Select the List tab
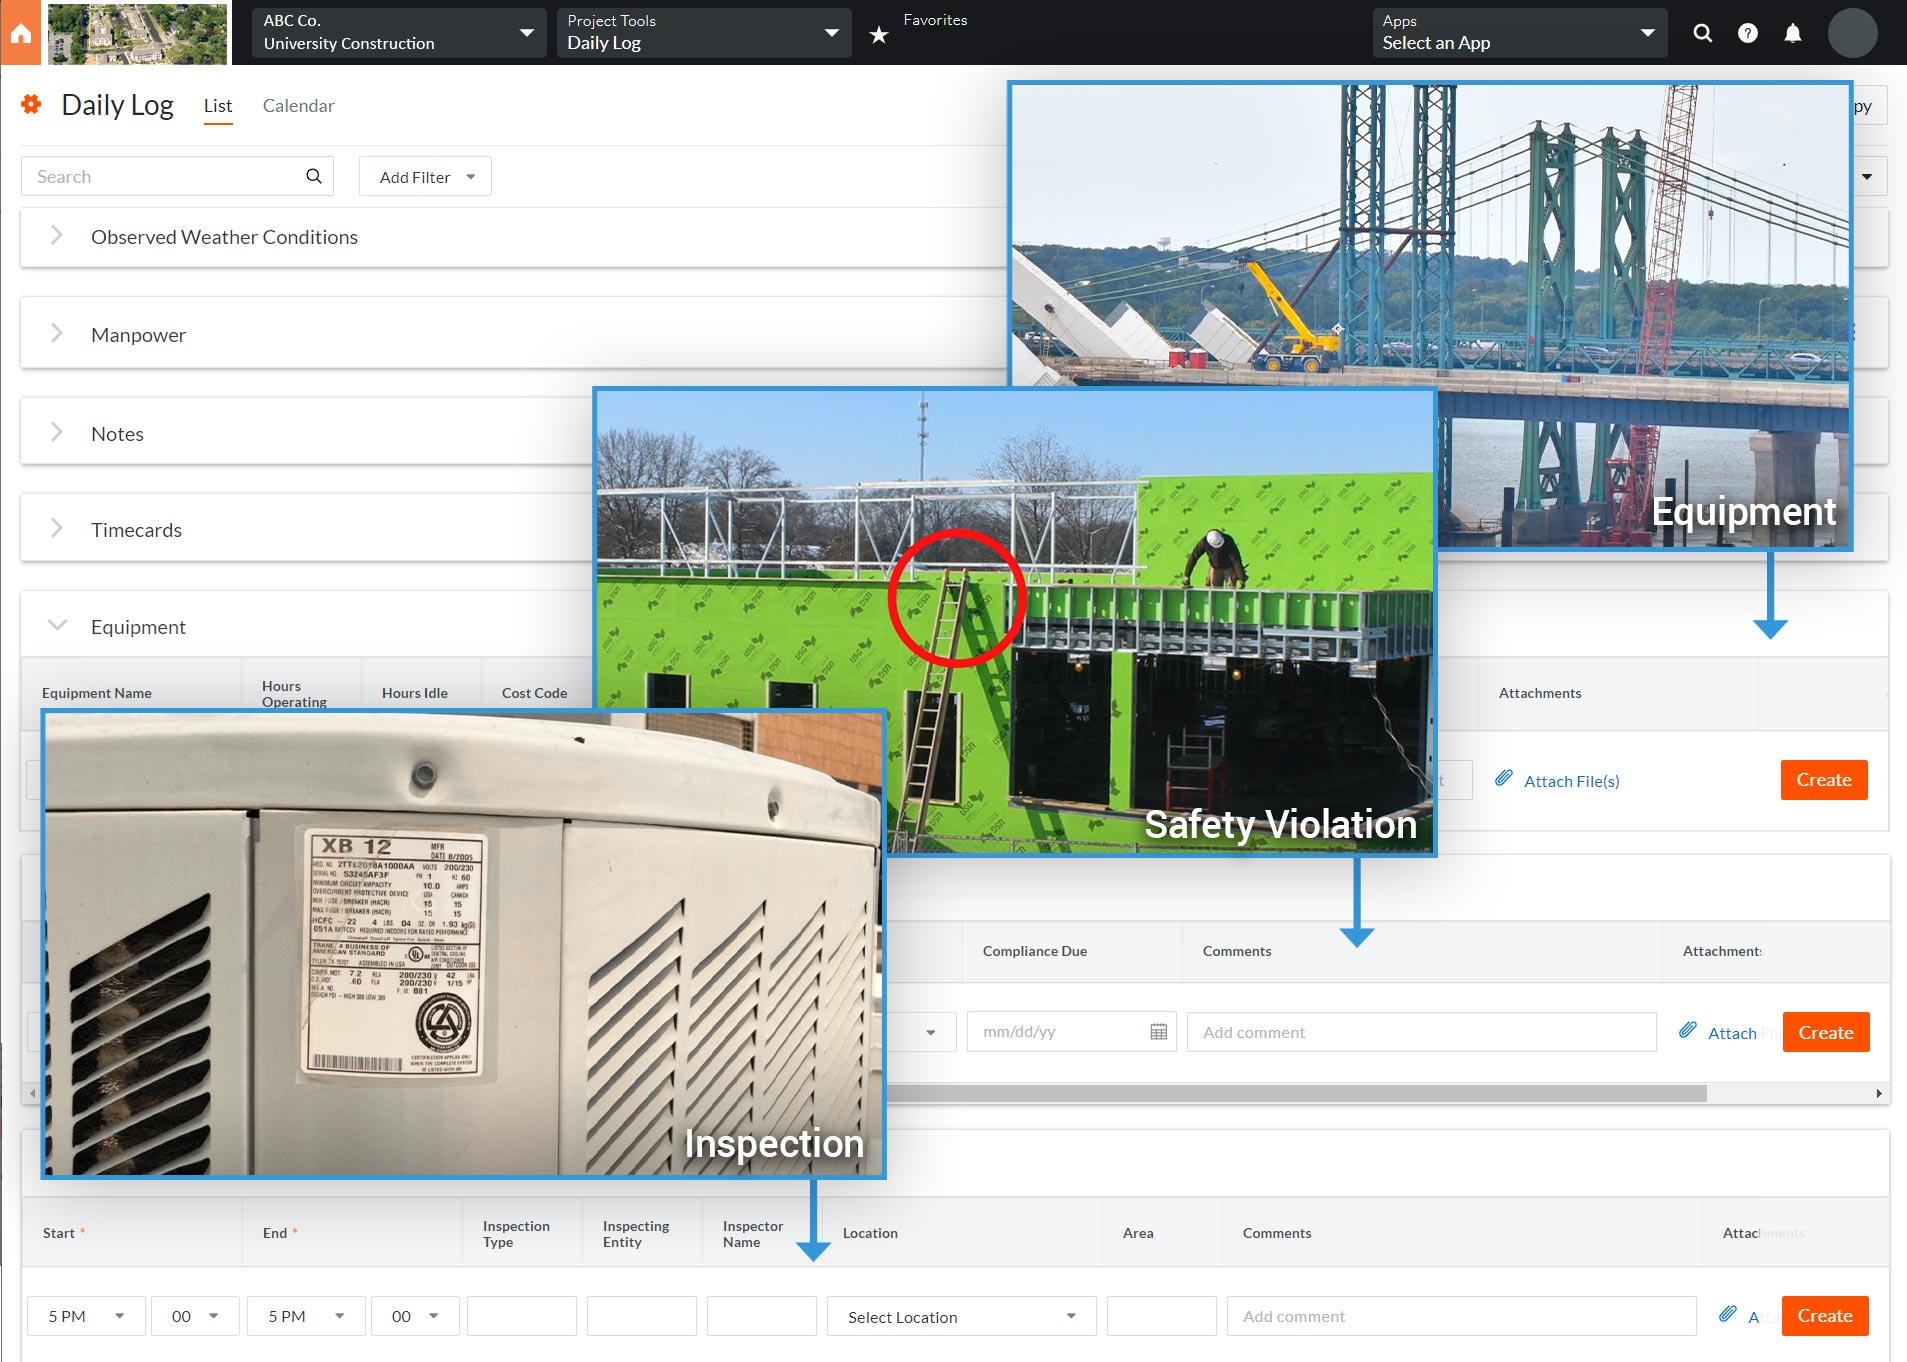 coord(217,106)
